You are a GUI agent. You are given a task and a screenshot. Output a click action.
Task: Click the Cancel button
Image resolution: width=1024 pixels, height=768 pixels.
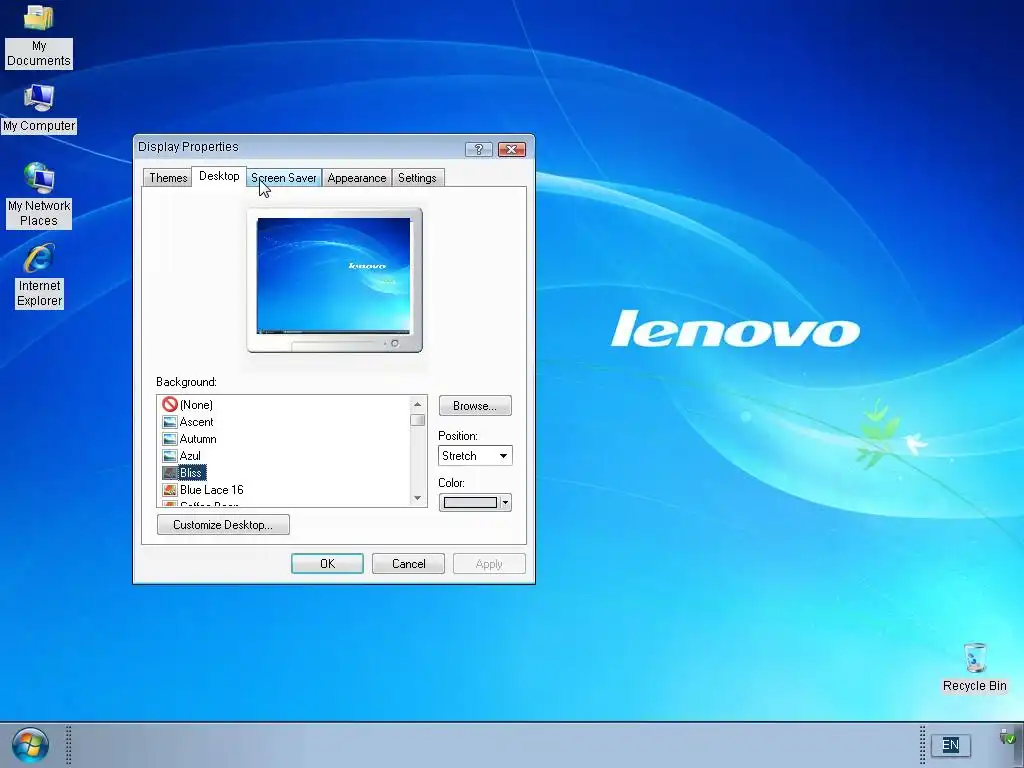408,564
